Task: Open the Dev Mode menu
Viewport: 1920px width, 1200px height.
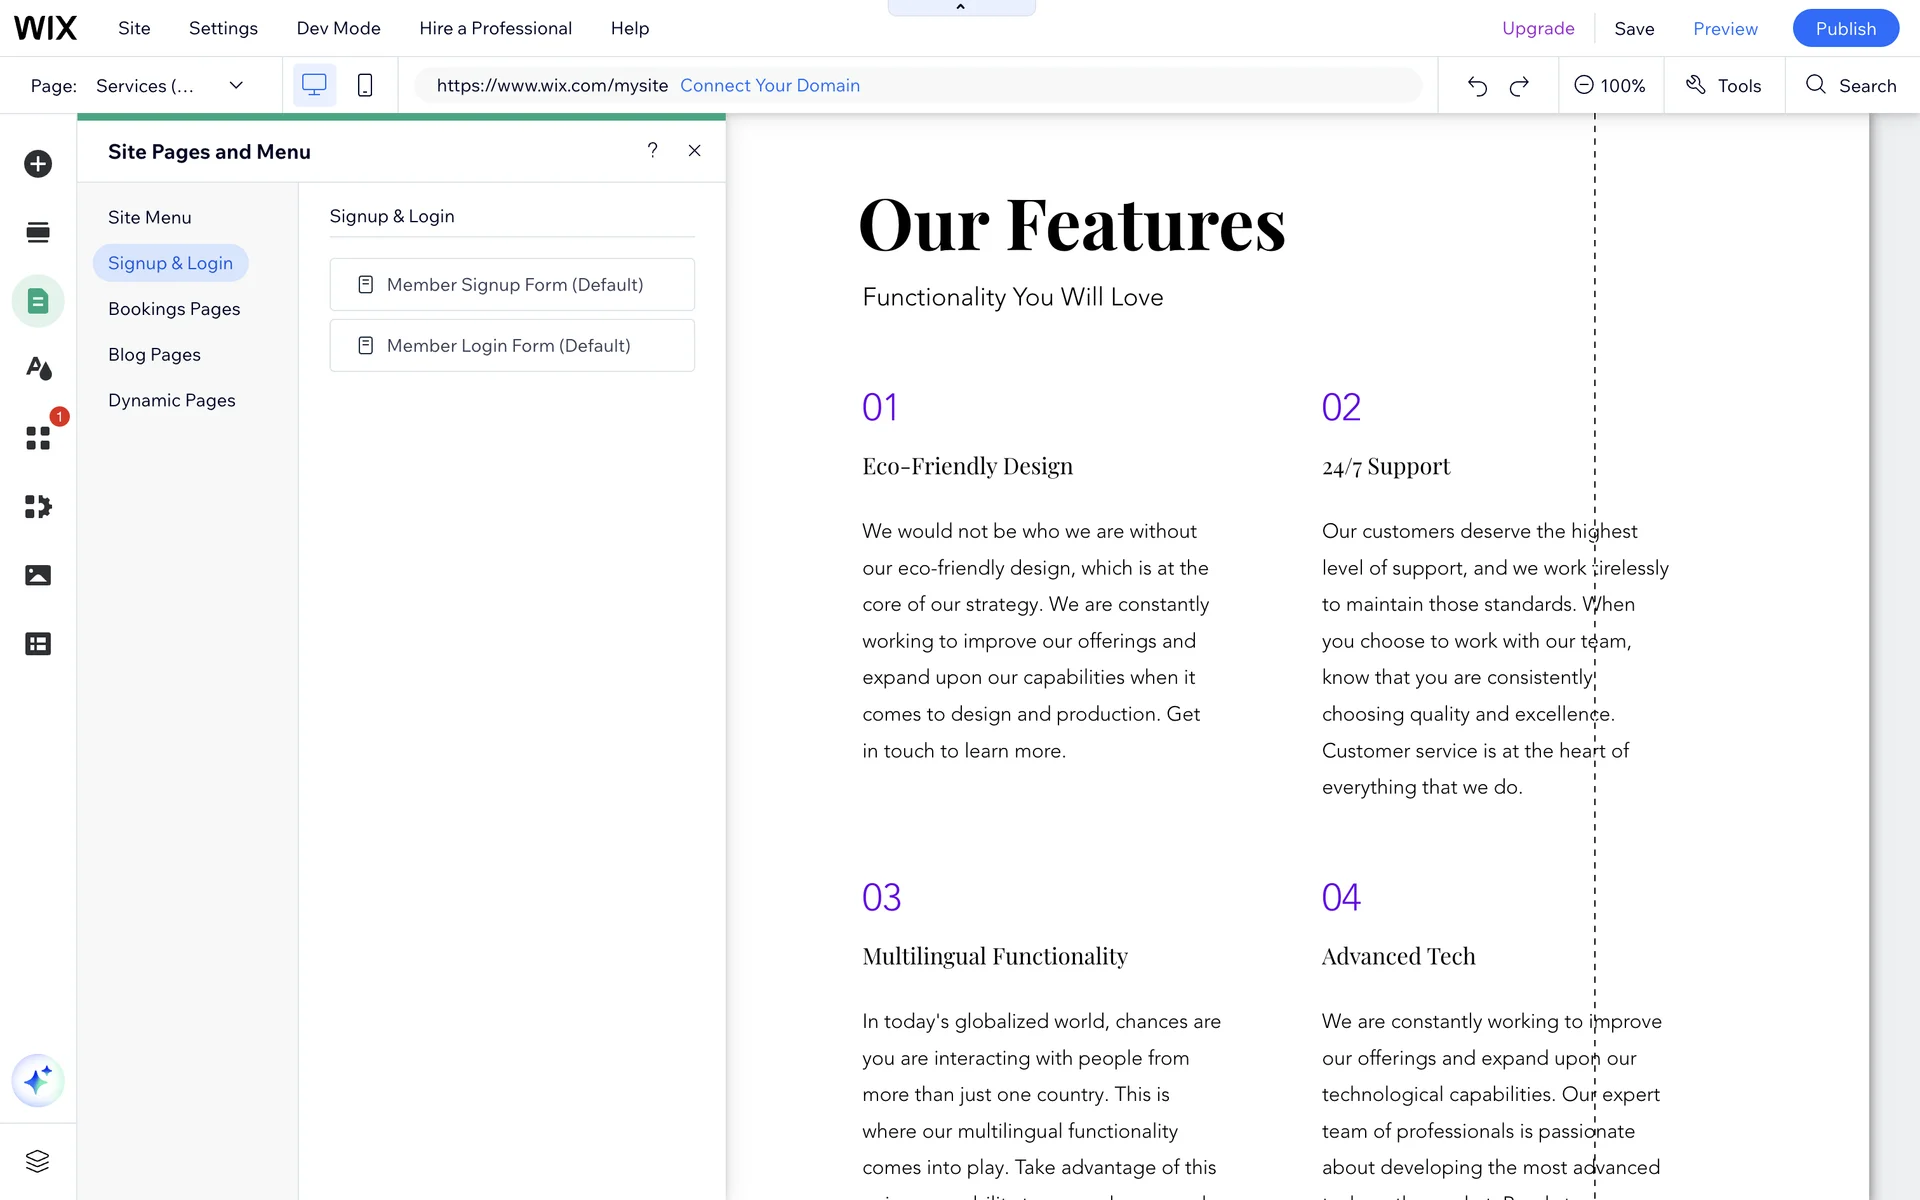Action: pos(338,28)
